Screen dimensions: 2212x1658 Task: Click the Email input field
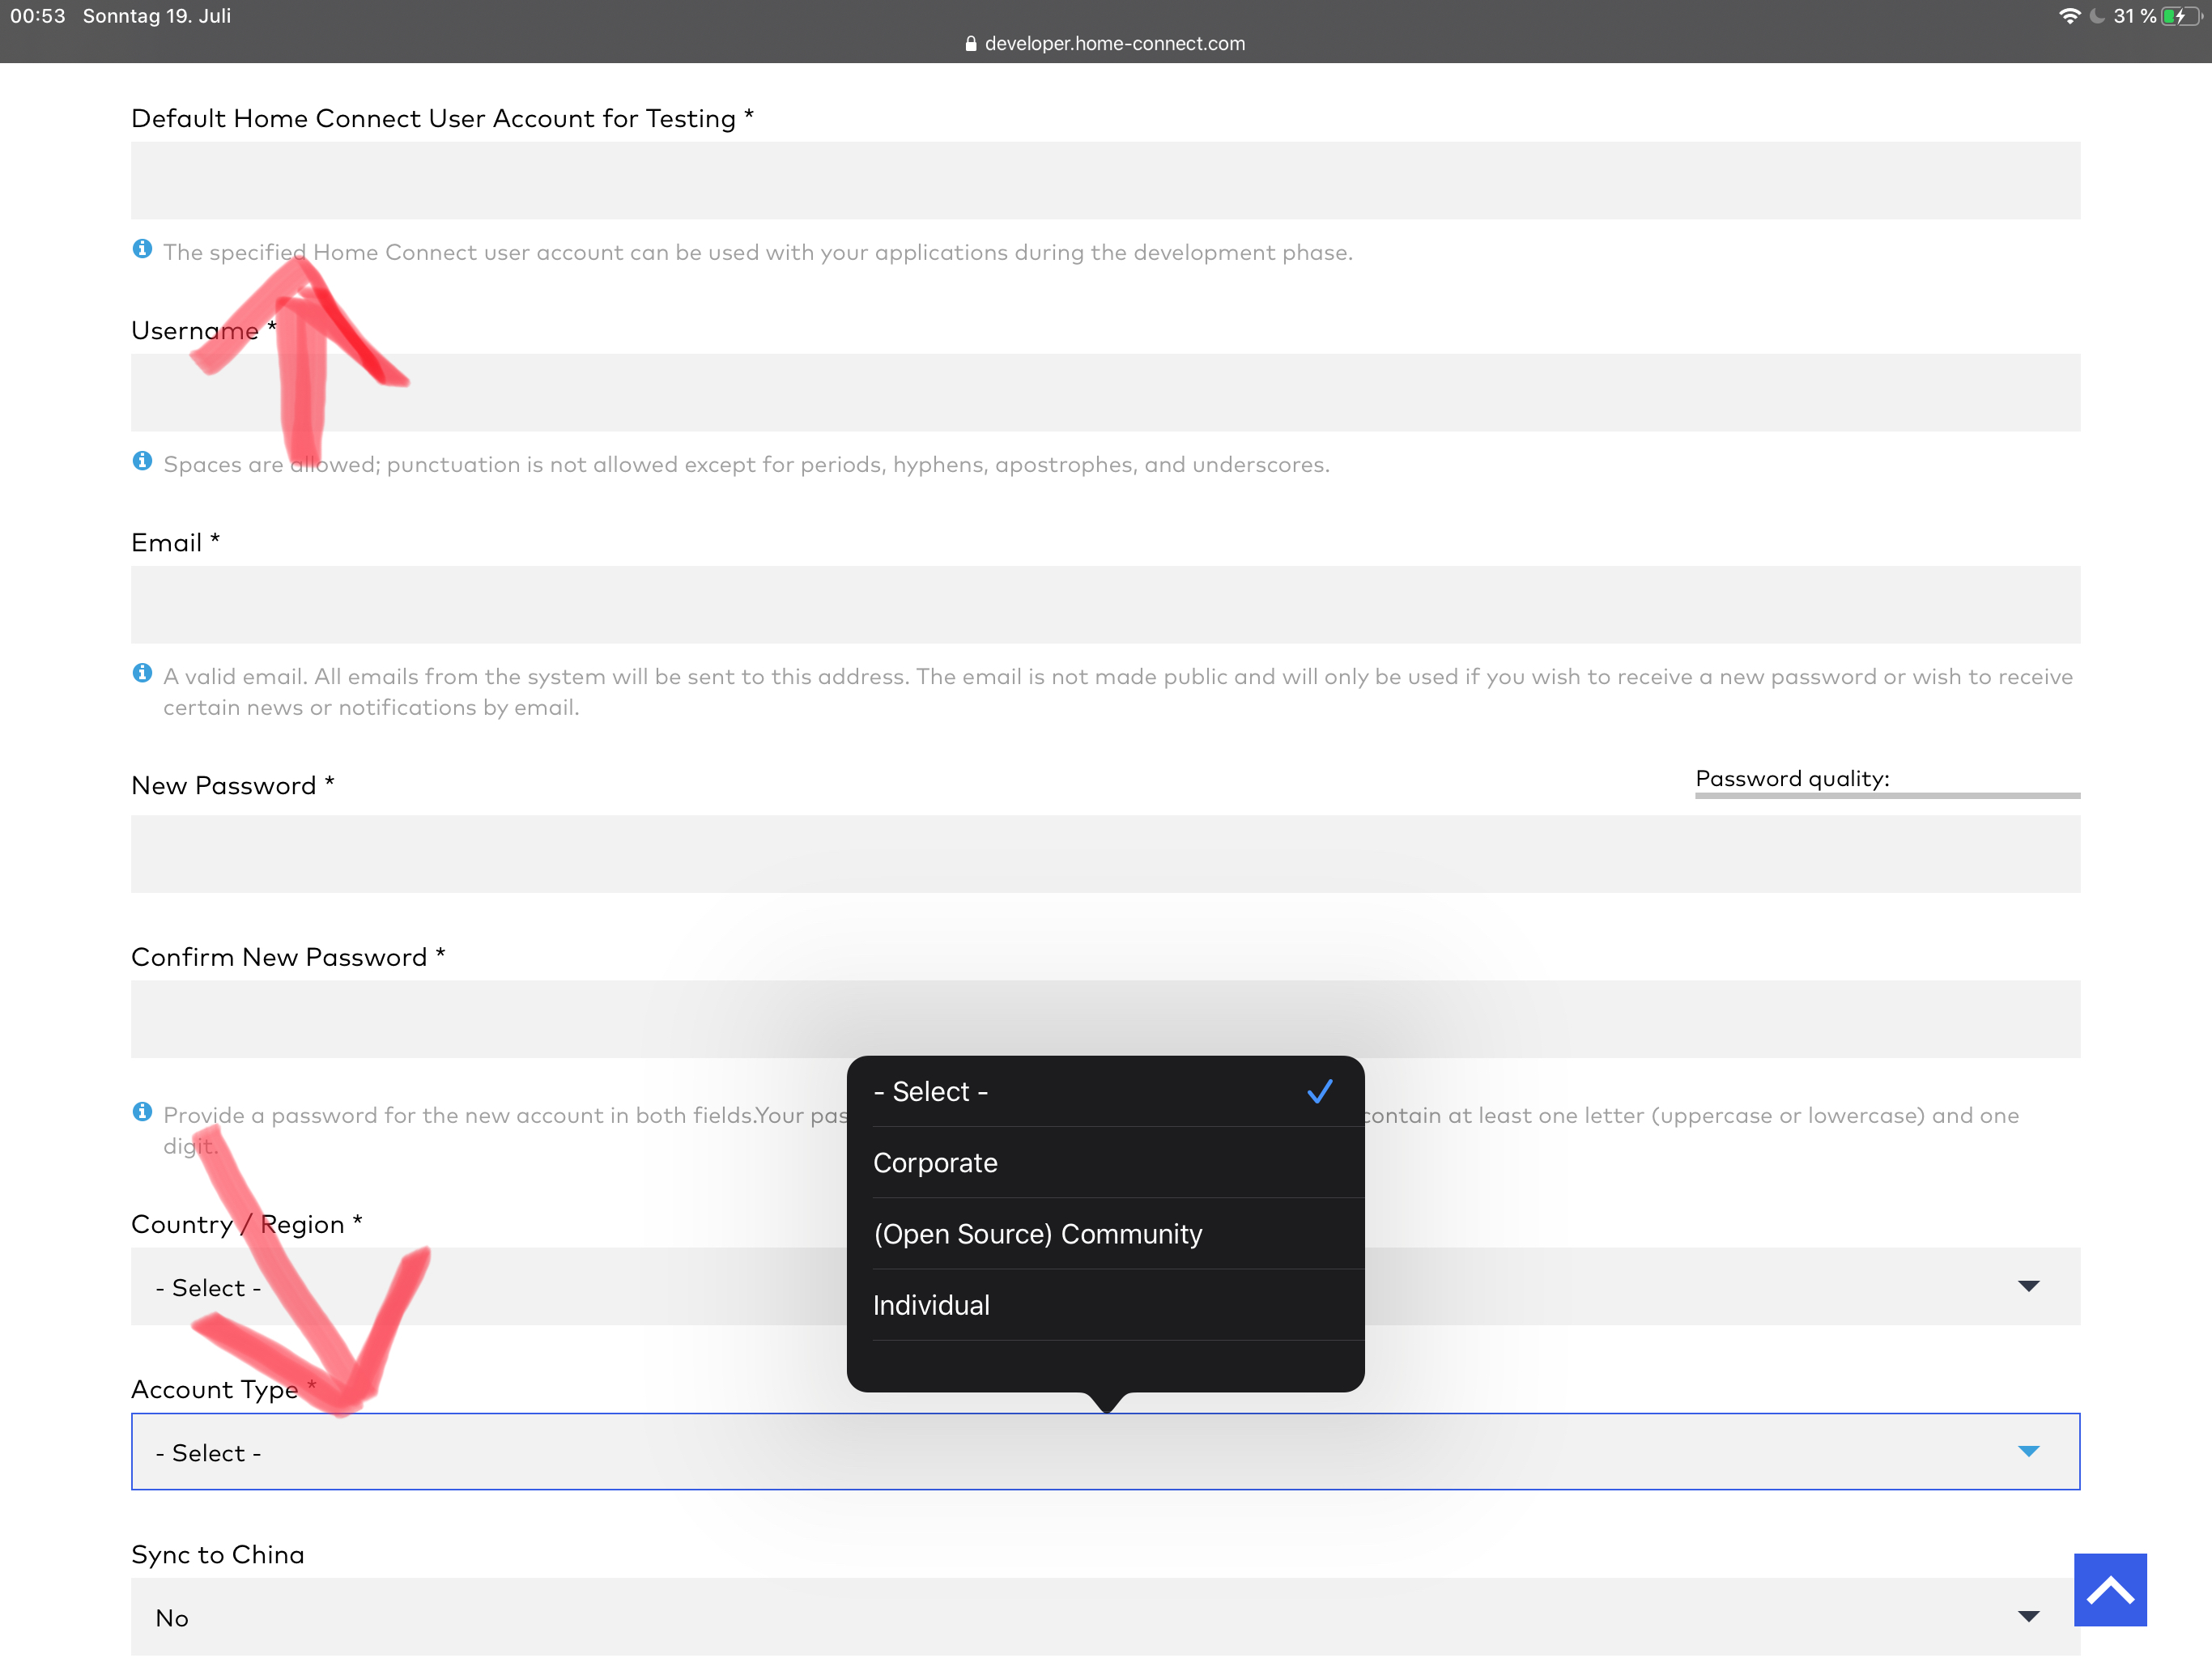pyautogui.click(x=1104, y=604)
